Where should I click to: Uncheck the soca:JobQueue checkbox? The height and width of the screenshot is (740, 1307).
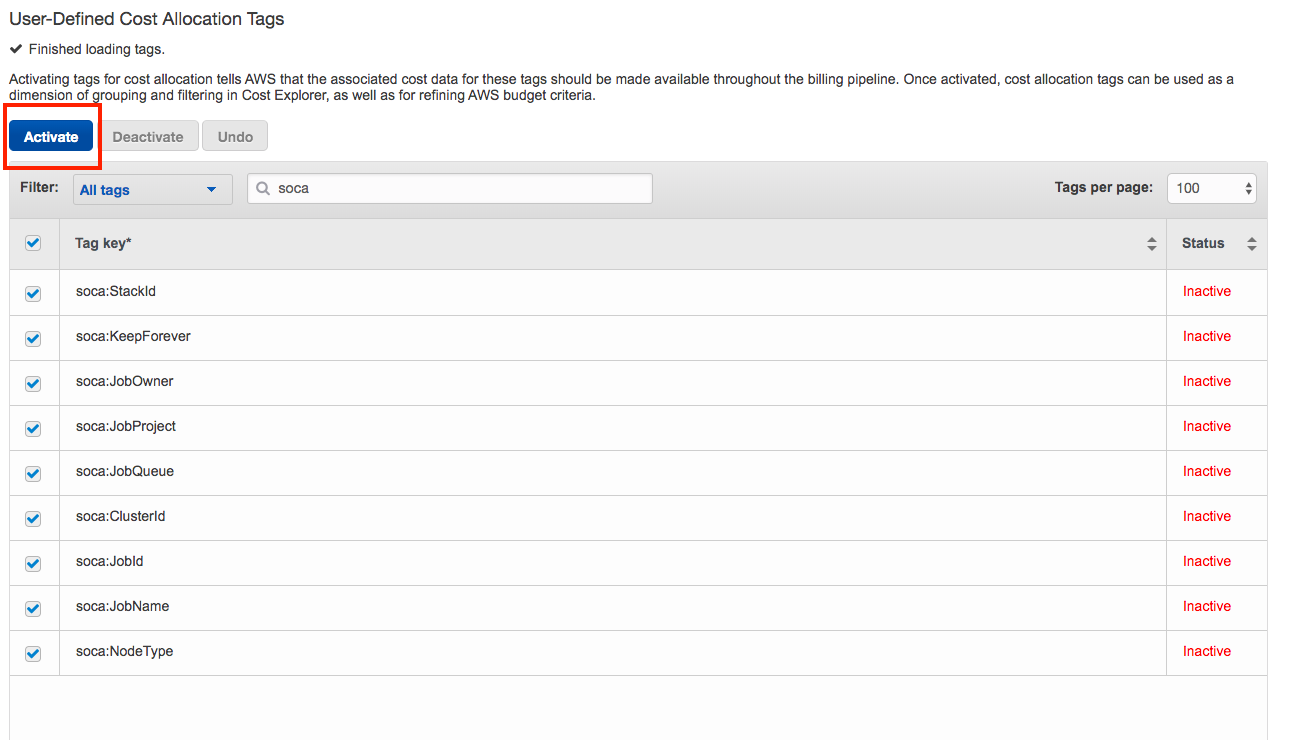point(33,473)
